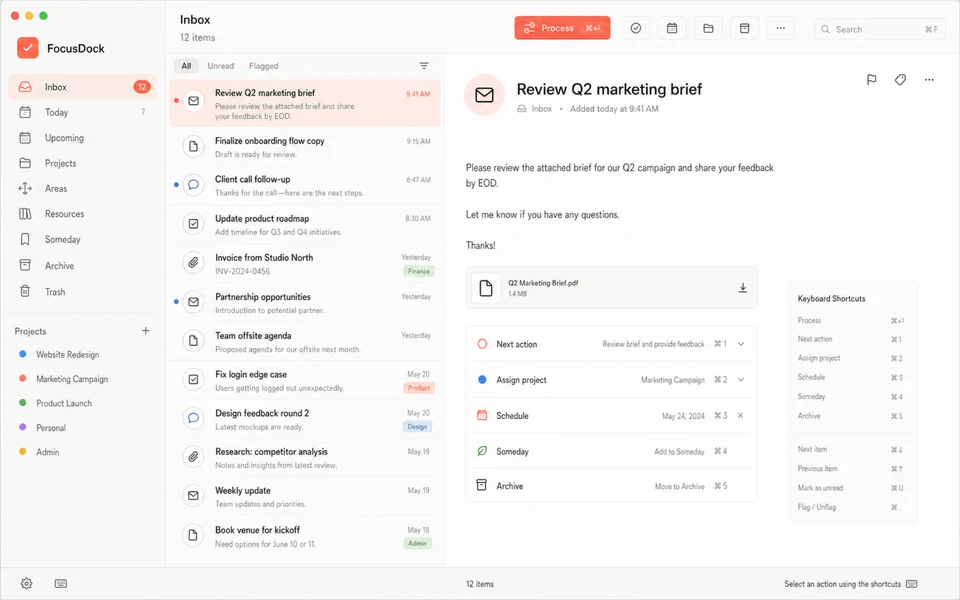Expand the Next action dropdown chevron
Image resolution: width=960 pixels, height=600 pixels.
[x=741, y=344]
